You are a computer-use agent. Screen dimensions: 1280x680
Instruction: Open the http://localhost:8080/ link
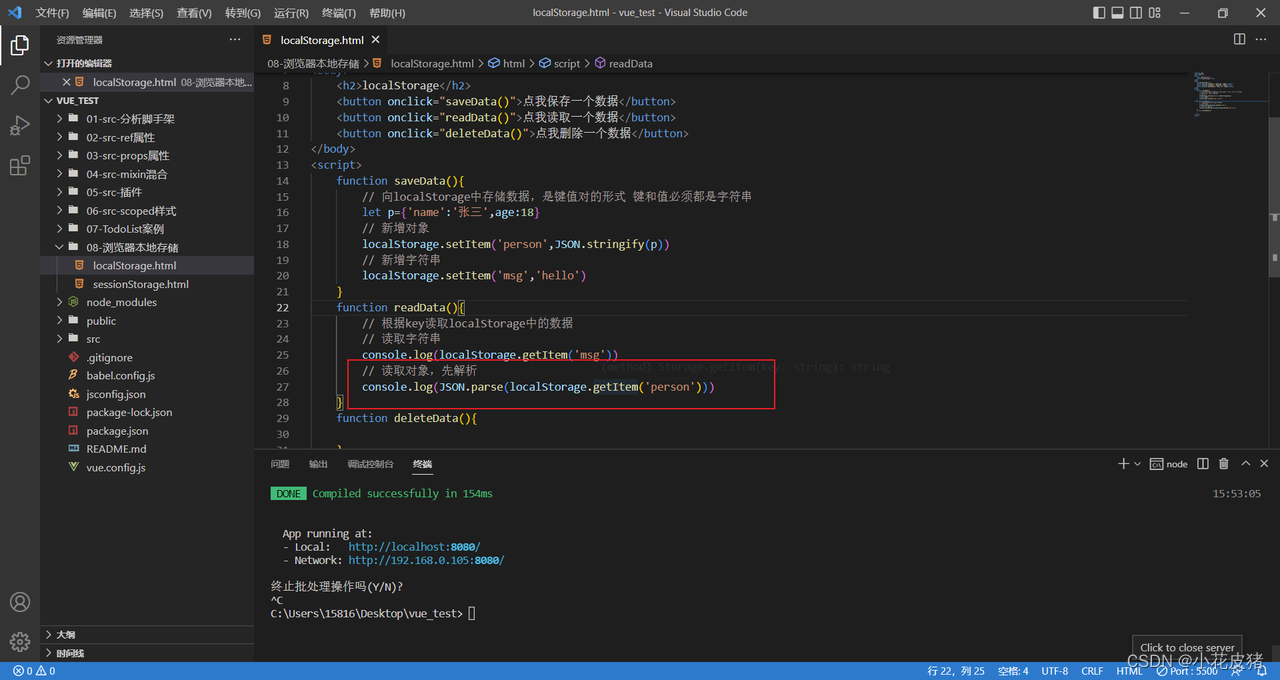(x=414, y=547)
